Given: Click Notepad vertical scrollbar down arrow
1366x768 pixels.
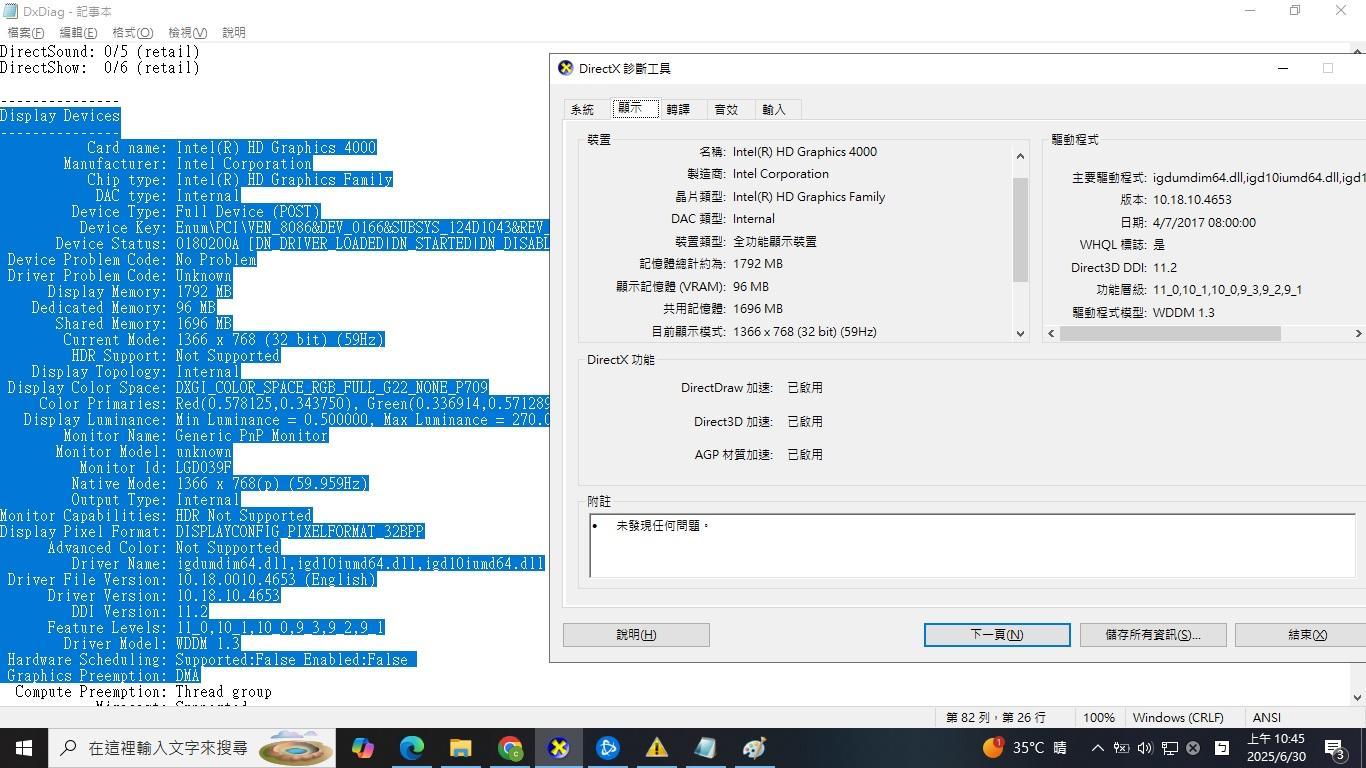Looking at the screenshot, I should 1357,697.
